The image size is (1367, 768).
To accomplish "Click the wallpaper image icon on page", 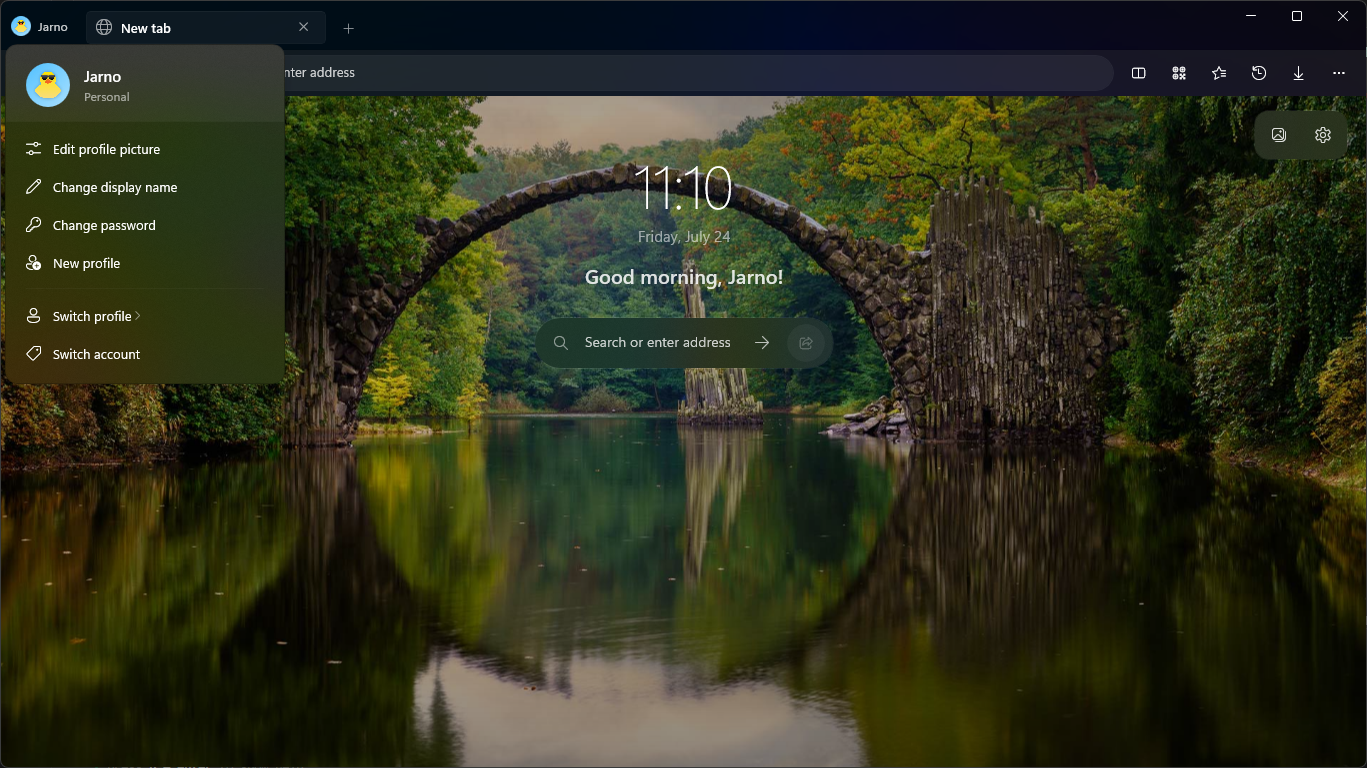I will pos(1278,135).
